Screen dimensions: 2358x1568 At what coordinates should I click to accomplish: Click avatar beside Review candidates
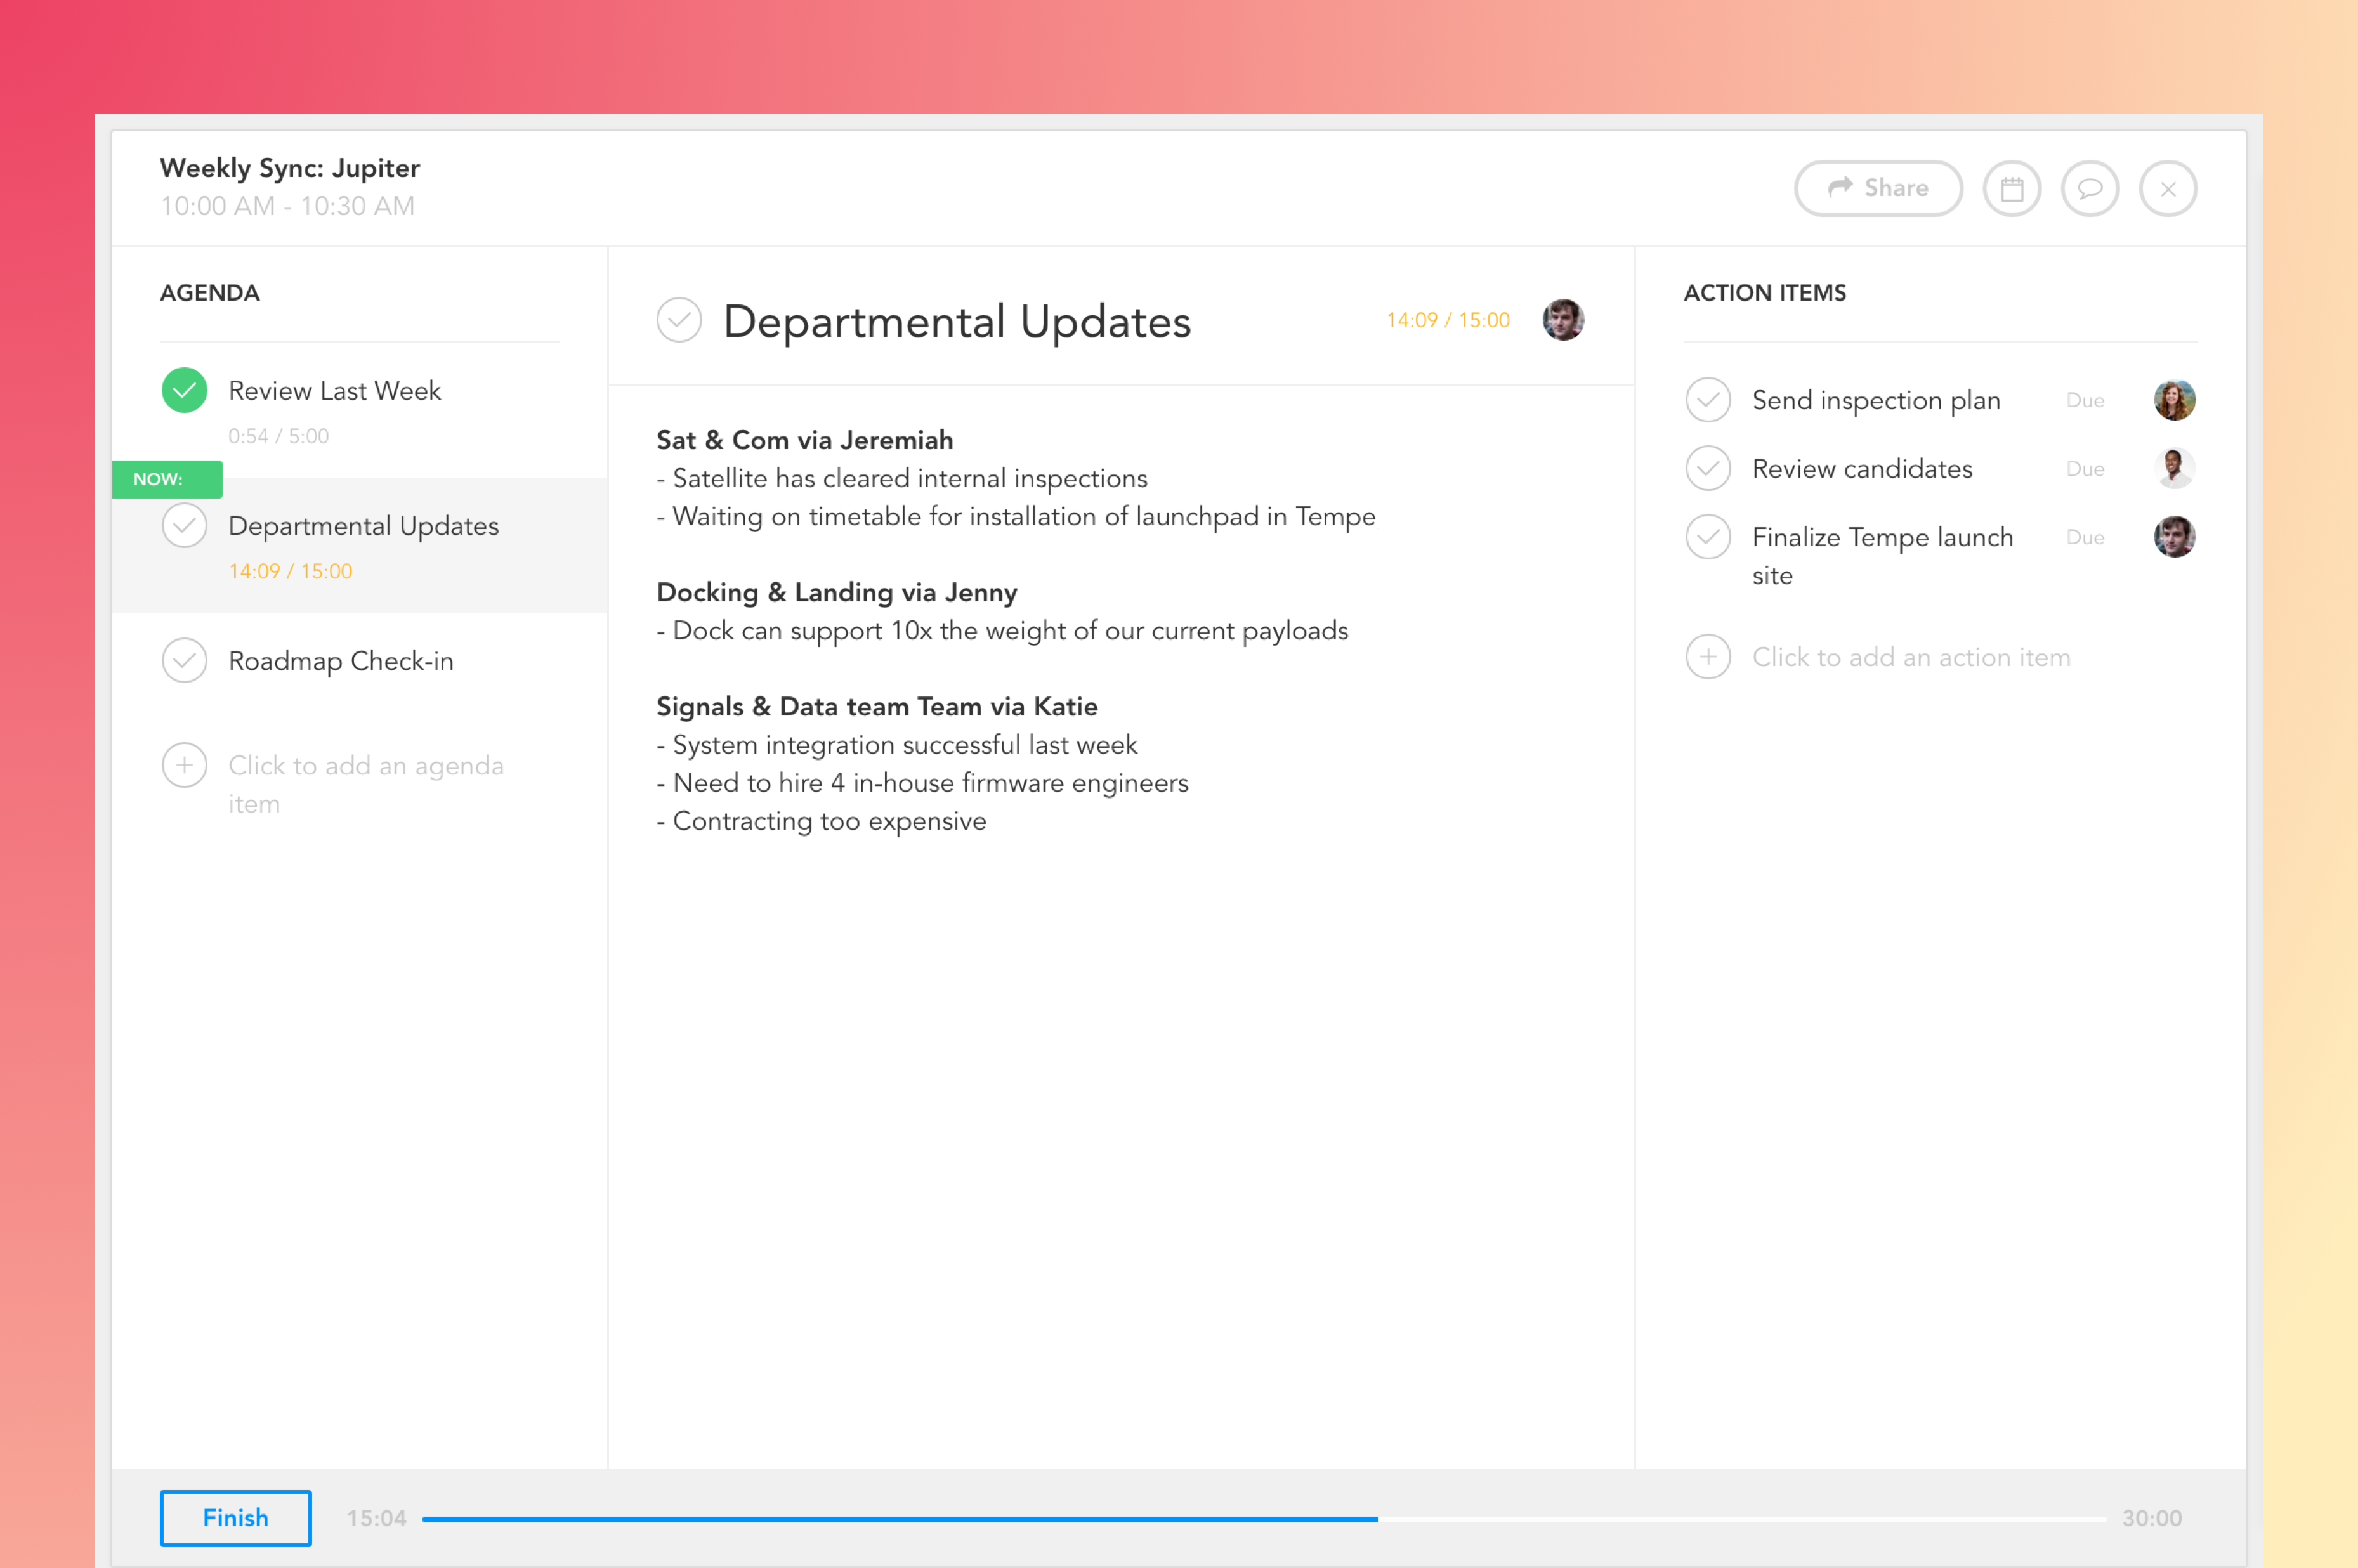tap(2174, 468)
